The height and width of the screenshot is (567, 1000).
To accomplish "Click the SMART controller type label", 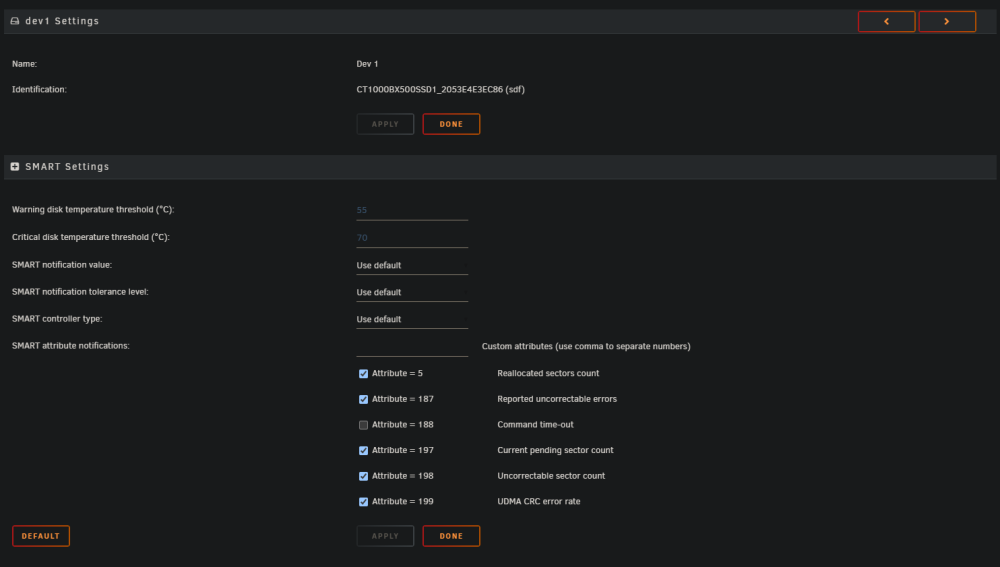I will 57,318.
